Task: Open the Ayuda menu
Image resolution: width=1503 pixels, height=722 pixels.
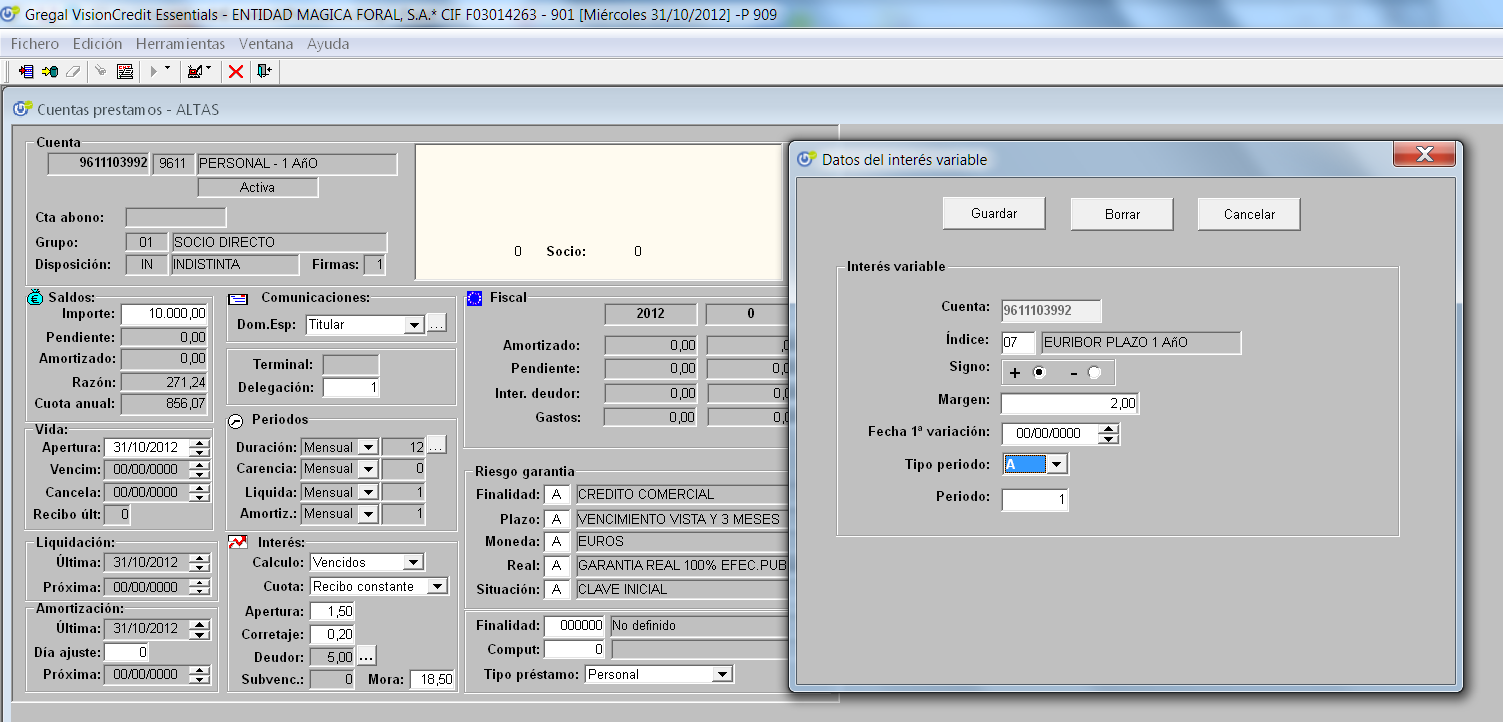Action: 328,44
